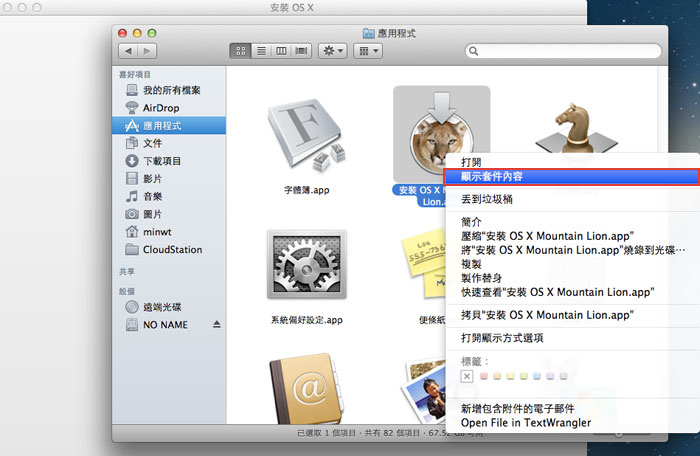This screenshot has height=456, width=700.
Task: Open 影片 folder in the sidebar
Action: [169, 179]
